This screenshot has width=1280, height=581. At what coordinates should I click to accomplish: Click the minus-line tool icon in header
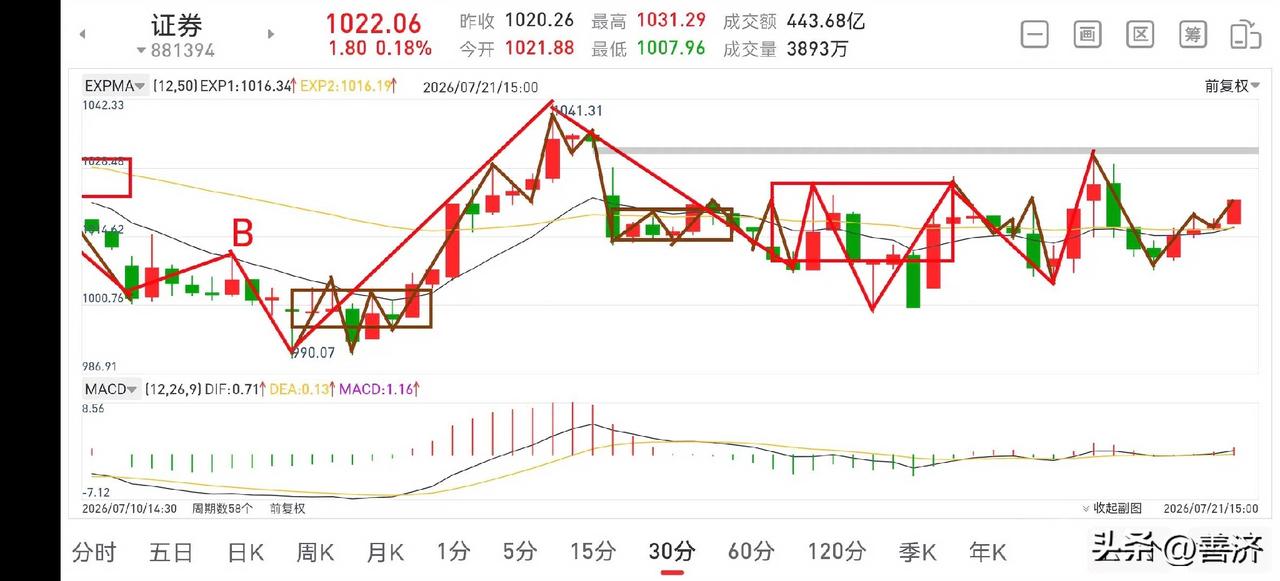click(x=1035, y=34)
